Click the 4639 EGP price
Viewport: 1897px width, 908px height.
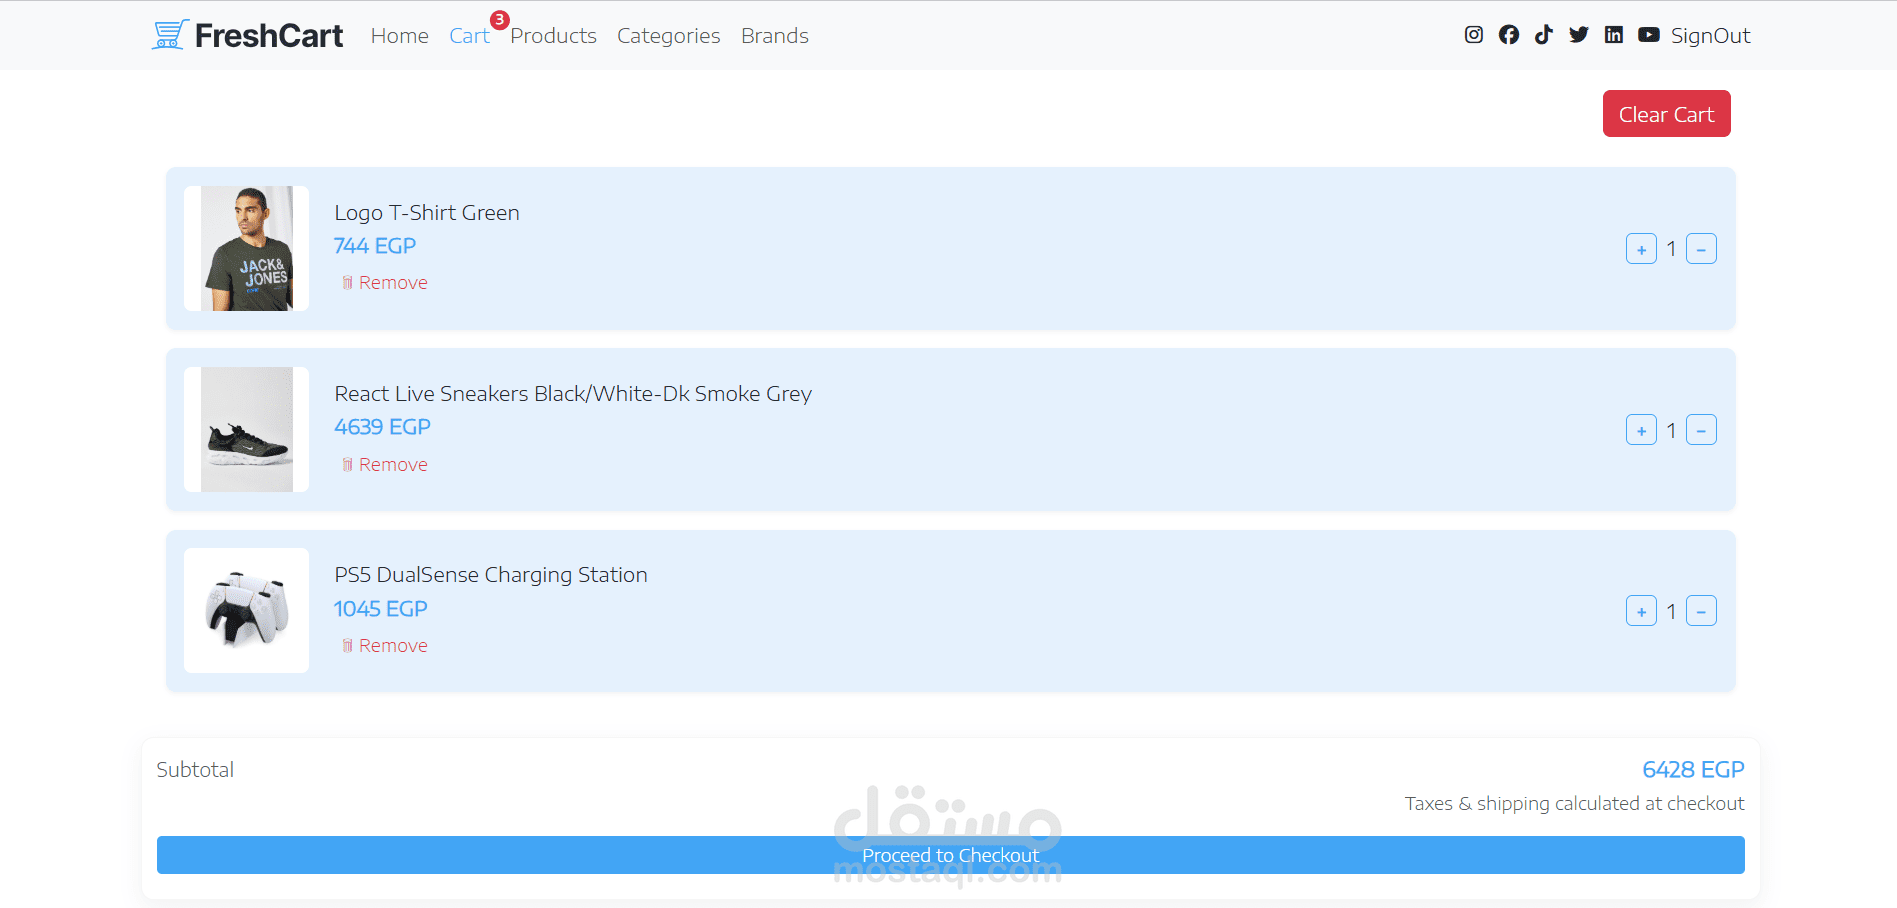(x=382, y=427)
